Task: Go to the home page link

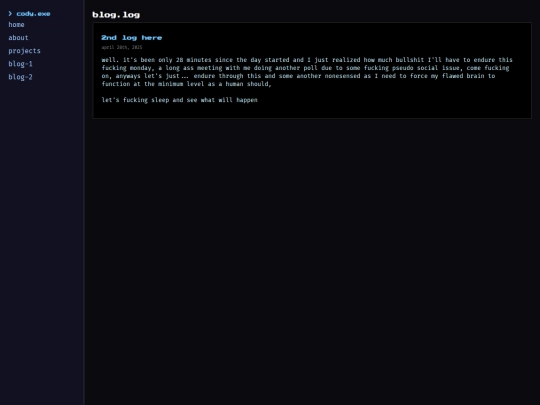Action: pyautogui.click(x=16, y=25)
